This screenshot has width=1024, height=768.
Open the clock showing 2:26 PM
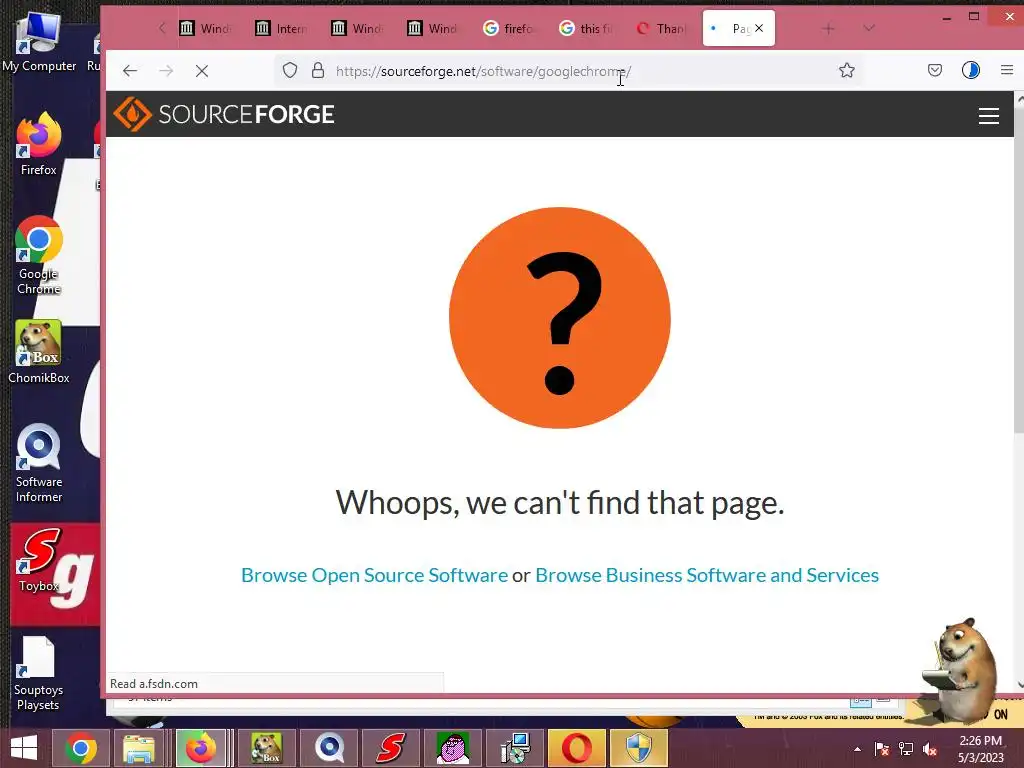pos(980,748)
